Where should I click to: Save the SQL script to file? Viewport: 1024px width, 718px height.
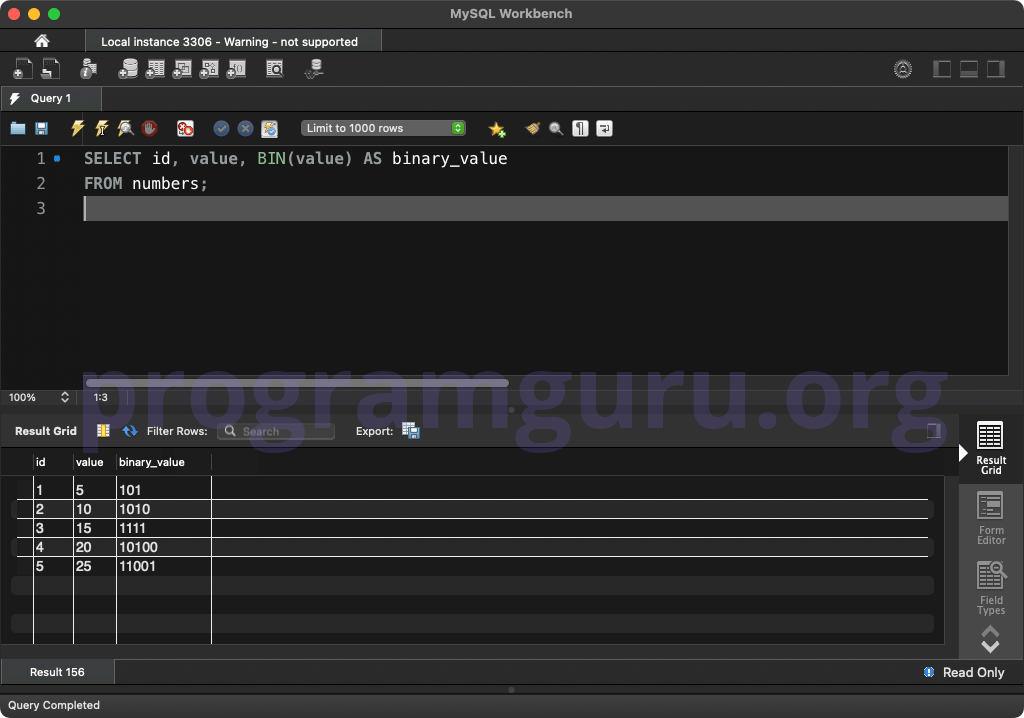coord(40,128)
